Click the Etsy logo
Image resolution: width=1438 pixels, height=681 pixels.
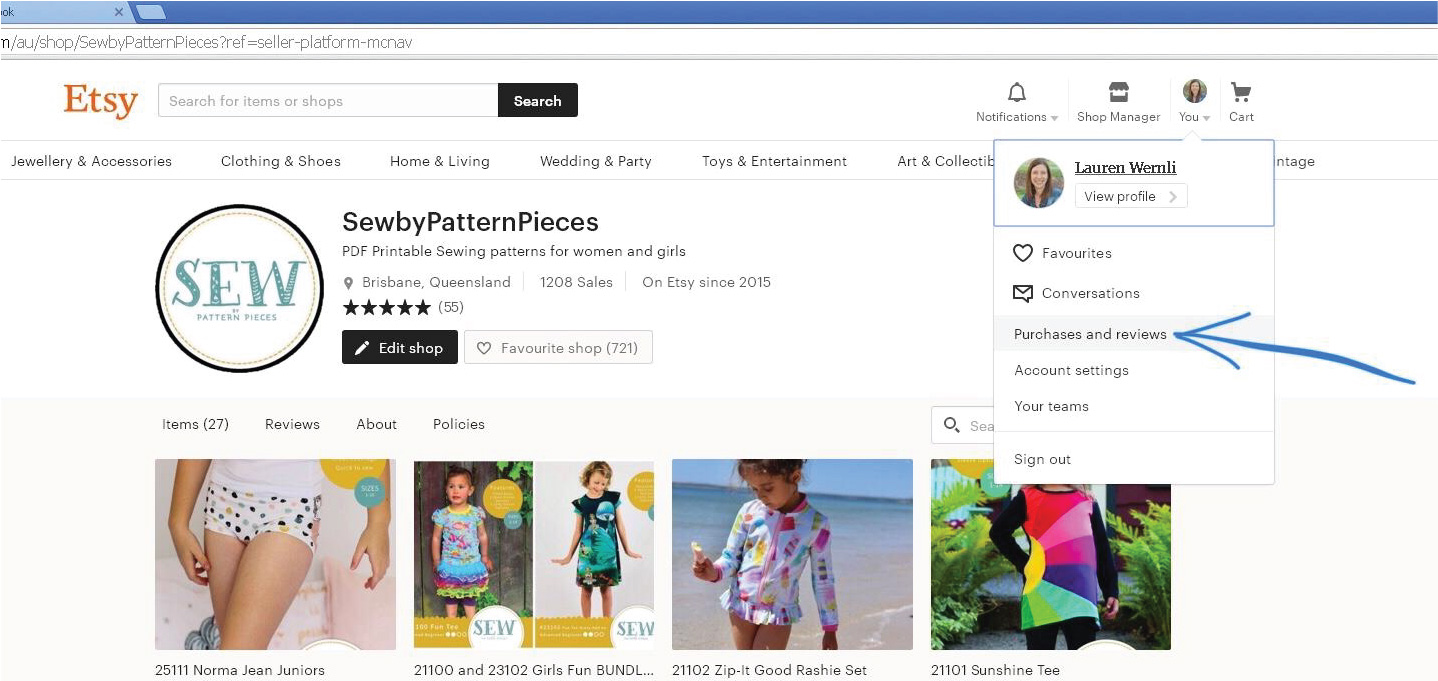100,101
